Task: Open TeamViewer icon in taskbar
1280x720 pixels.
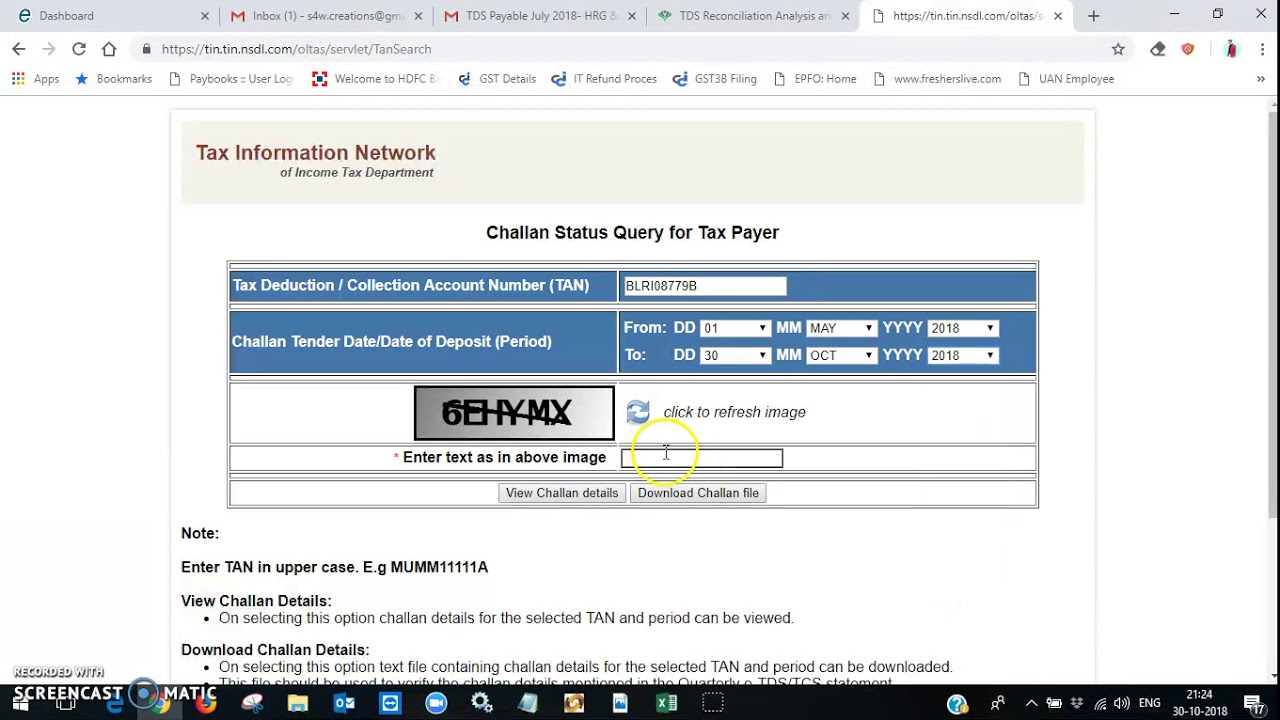Action: 390,703
